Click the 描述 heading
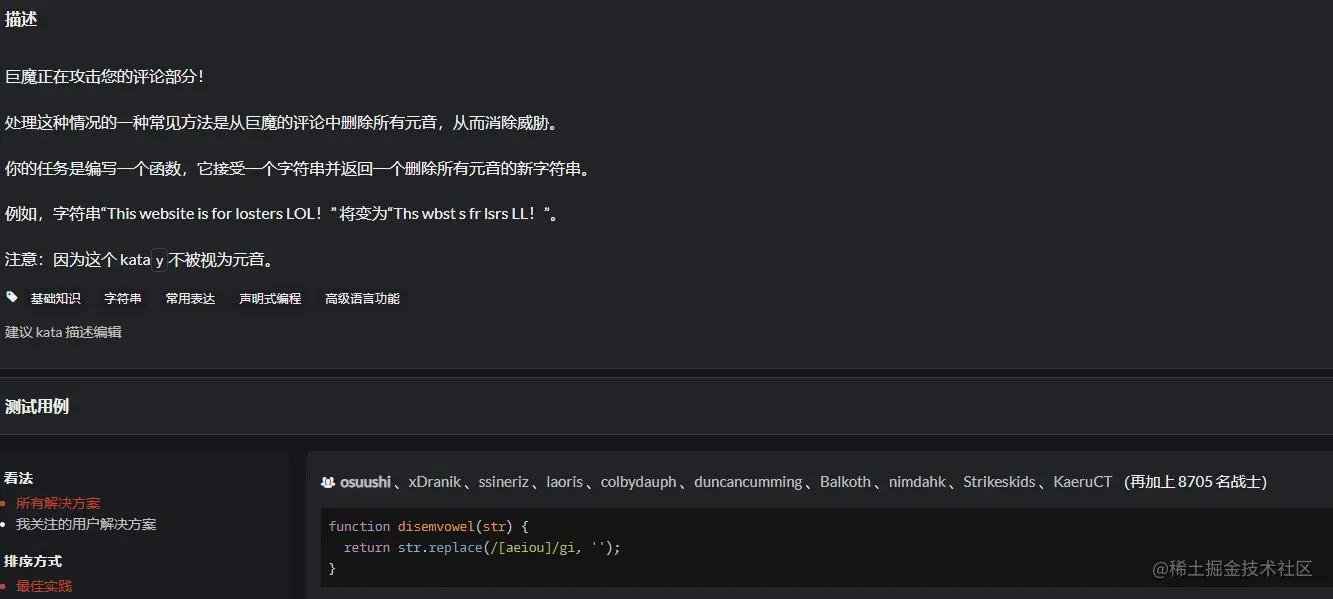Viewport: 1333px width, 599px height. [21, 19]
